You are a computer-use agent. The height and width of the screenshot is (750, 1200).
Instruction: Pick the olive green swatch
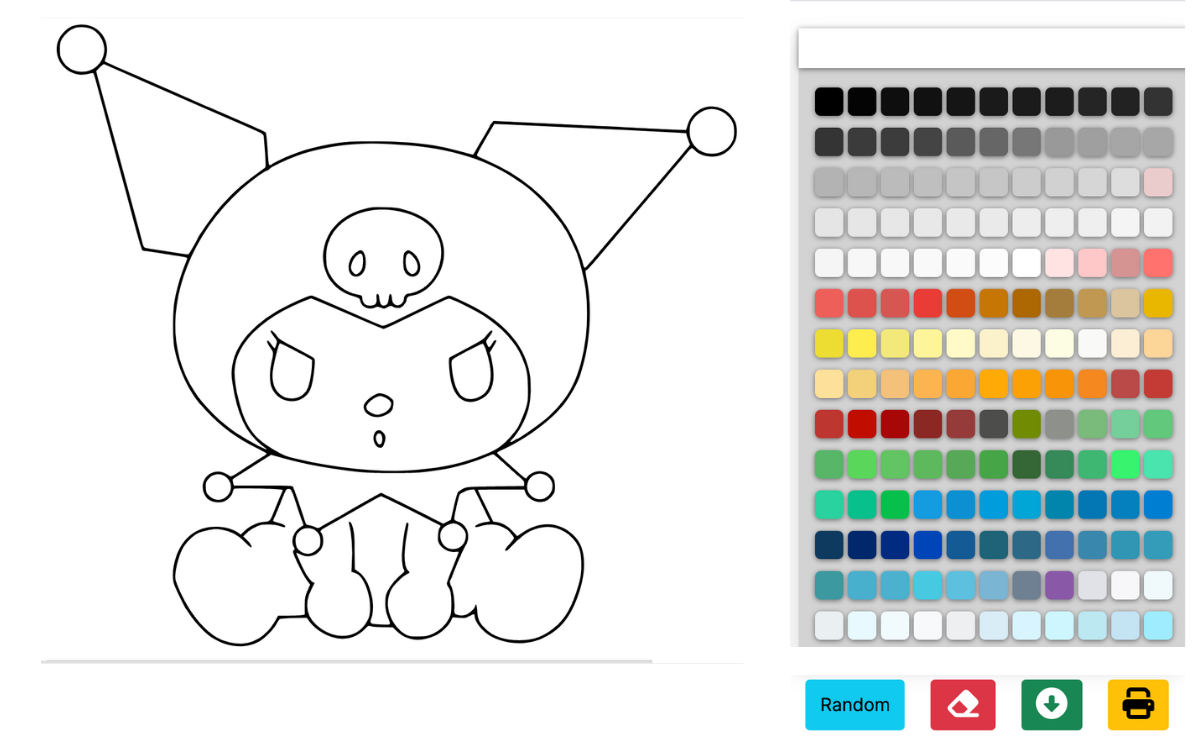pos(1026,424)
